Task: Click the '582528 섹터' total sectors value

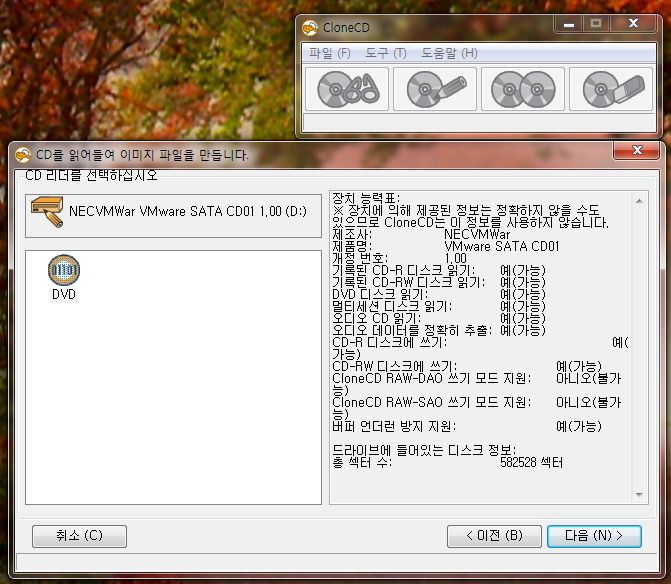Action: [x=531, y=462]
